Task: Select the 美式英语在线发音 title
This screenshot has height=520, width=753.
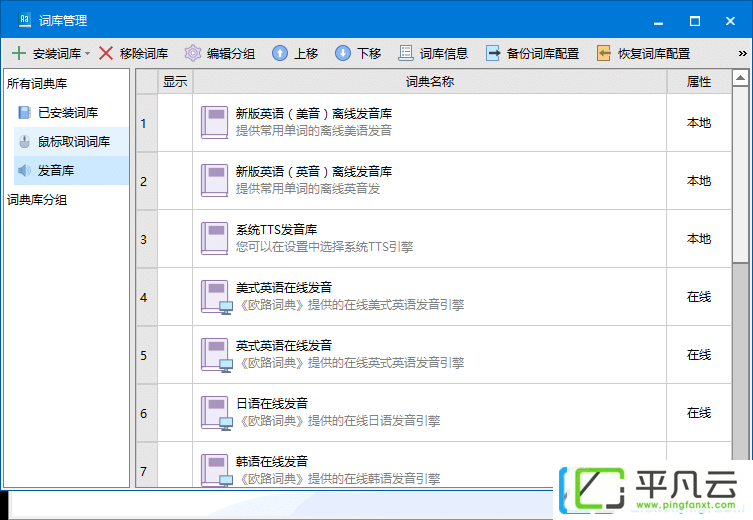Action: [x=283, y=288]
